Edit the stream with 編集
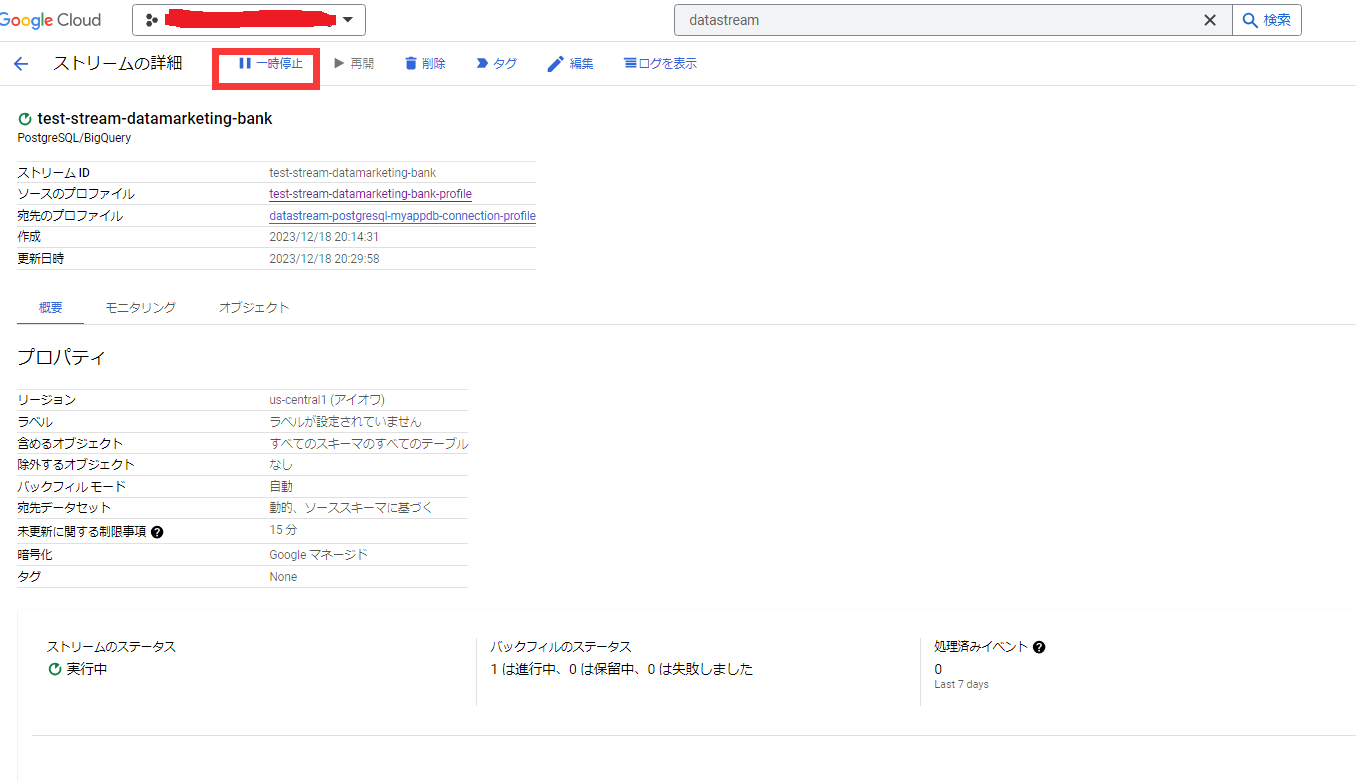Screen dimensions: 1356x782 point(570,64)
